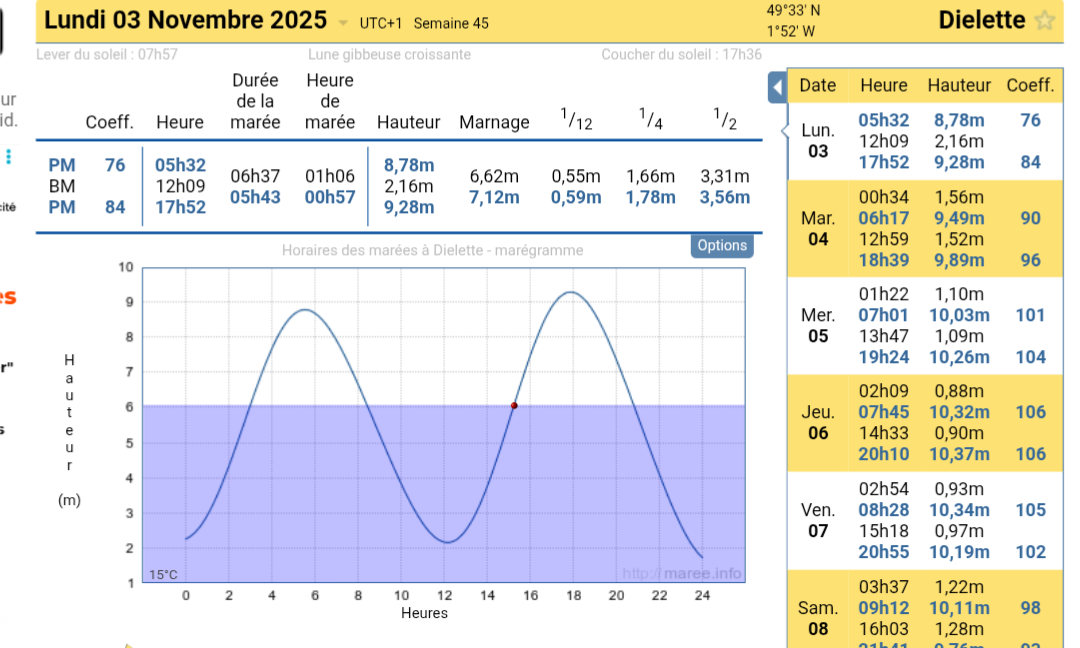Click the maree.info watermark link on graph

coord(682,573)
